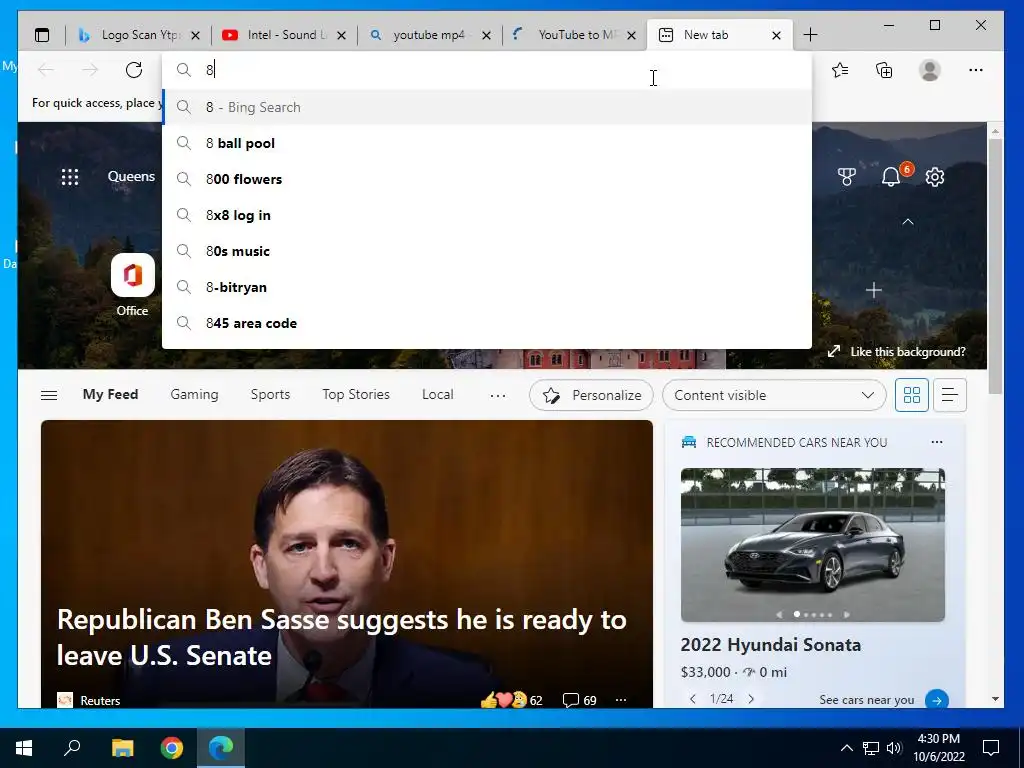
Task: Select the Sports feed tab
Action: pos(270,394)
